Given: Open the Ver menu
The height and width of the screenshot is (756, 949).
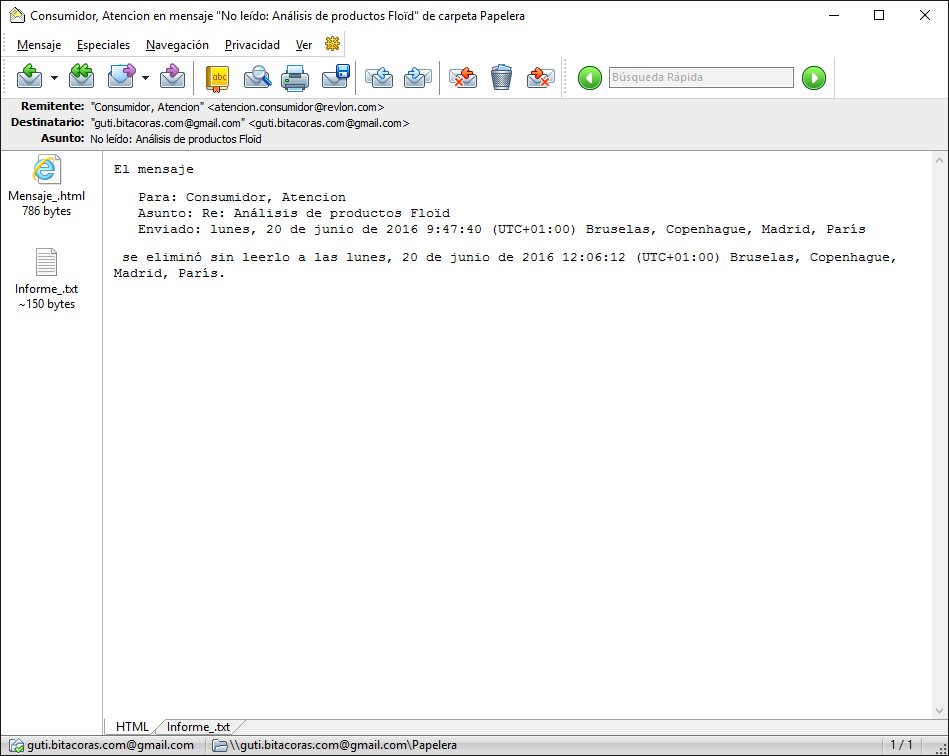Looking at the screenshot, I should 304,45.
